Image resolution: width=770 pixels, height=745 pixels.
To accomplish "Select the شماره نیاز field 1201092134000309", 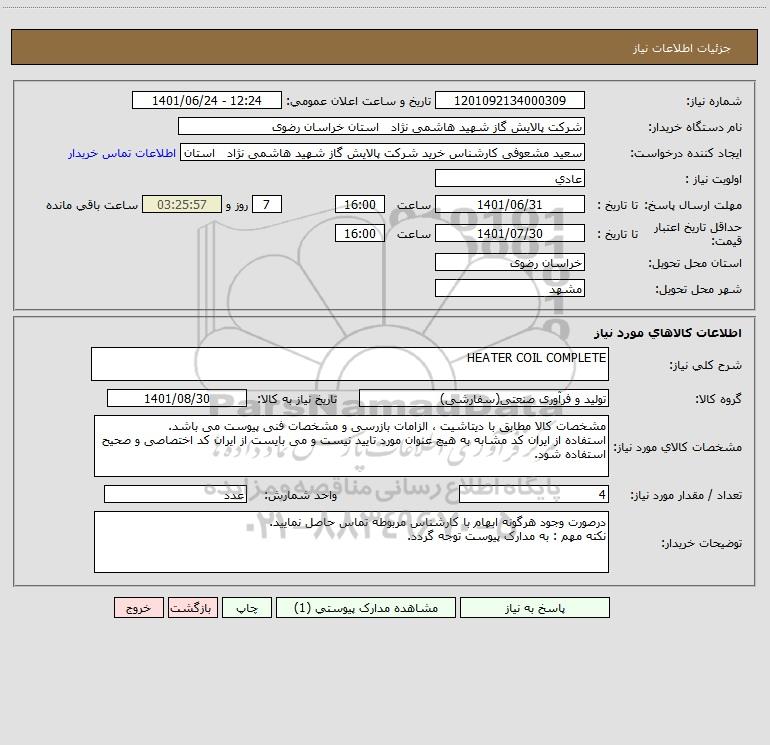I will [510, 100].
